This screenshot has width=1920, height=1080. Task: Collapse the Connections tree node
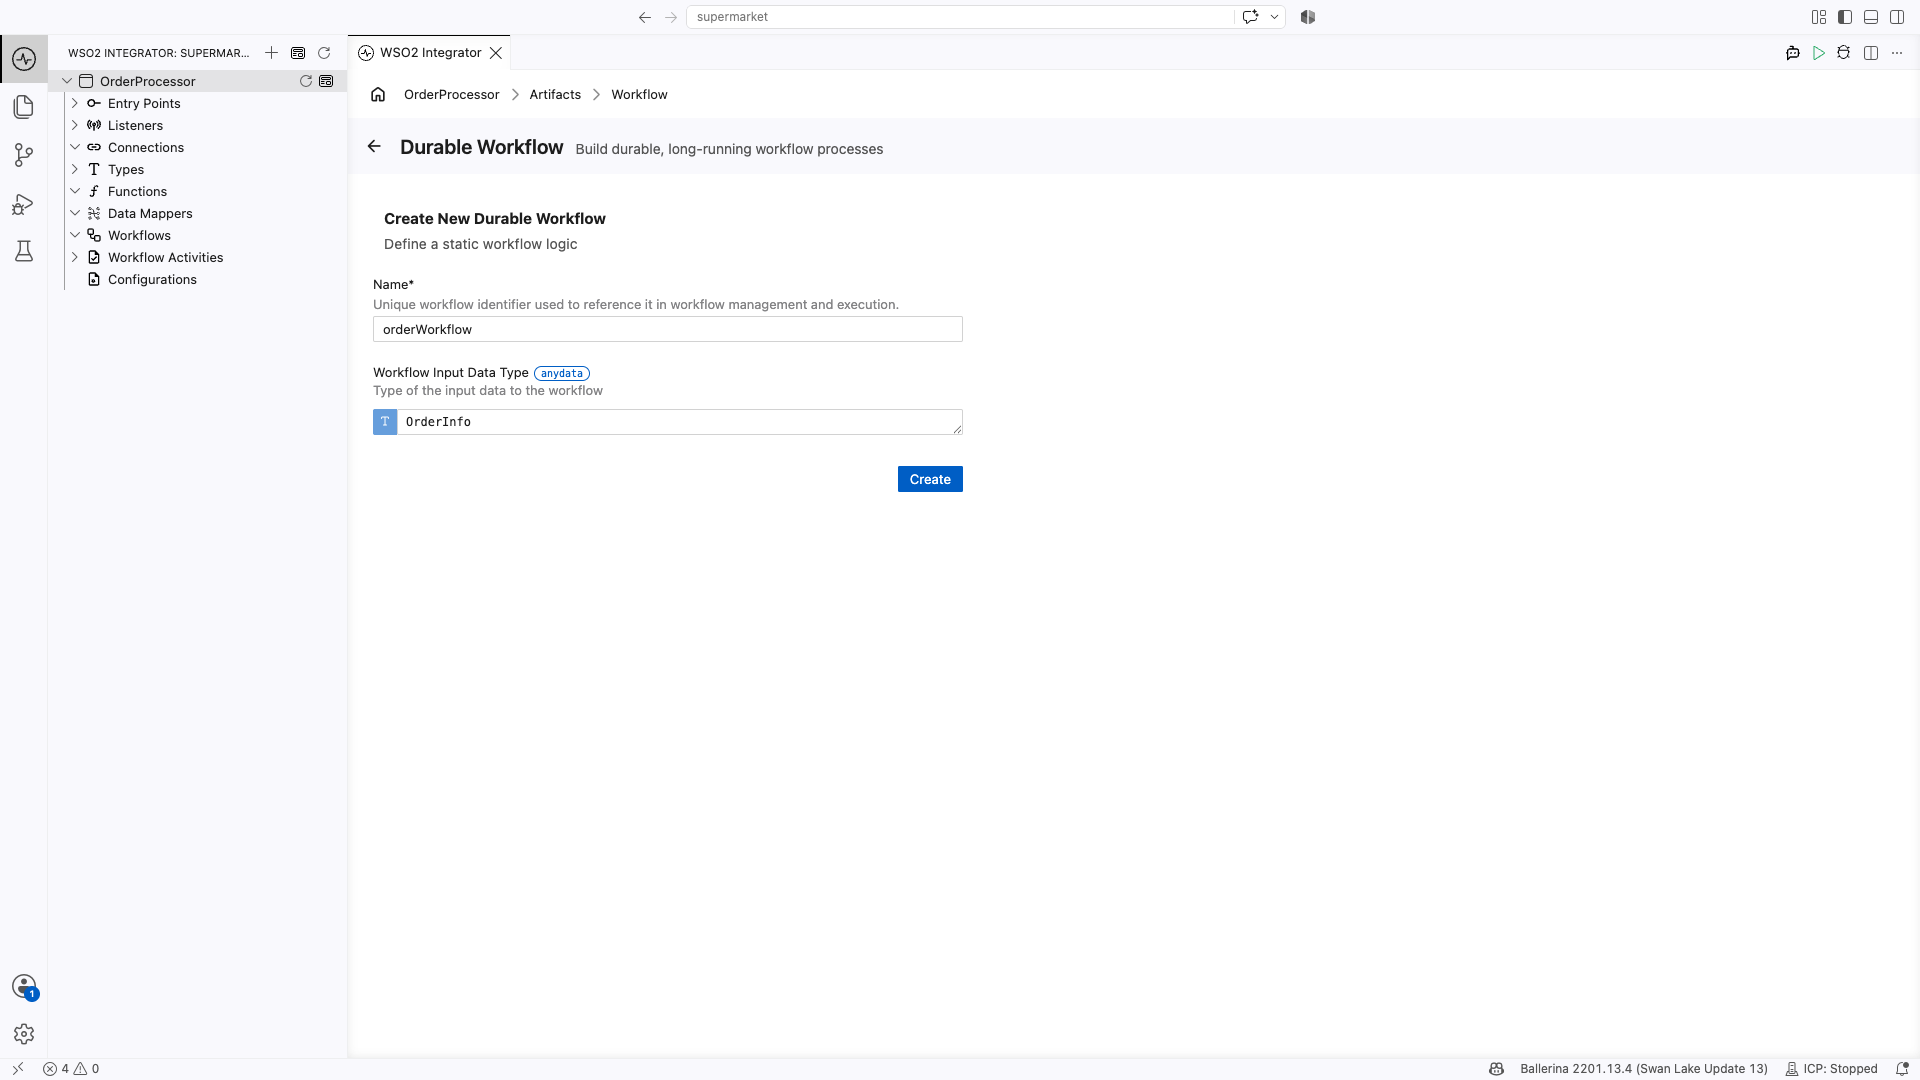[75, 147]
